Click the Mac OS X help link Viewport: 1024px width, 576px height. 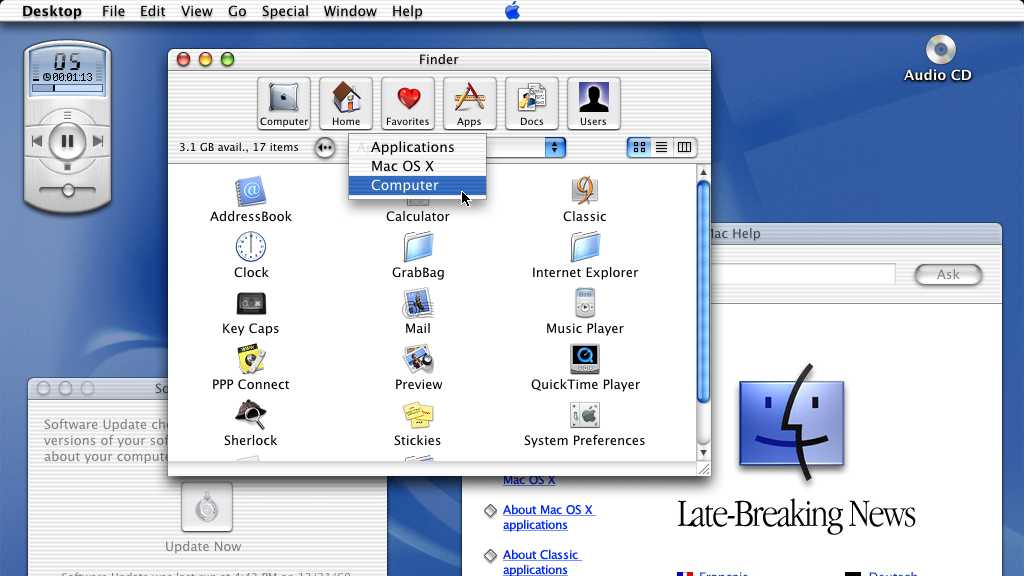tap(529, 480)
